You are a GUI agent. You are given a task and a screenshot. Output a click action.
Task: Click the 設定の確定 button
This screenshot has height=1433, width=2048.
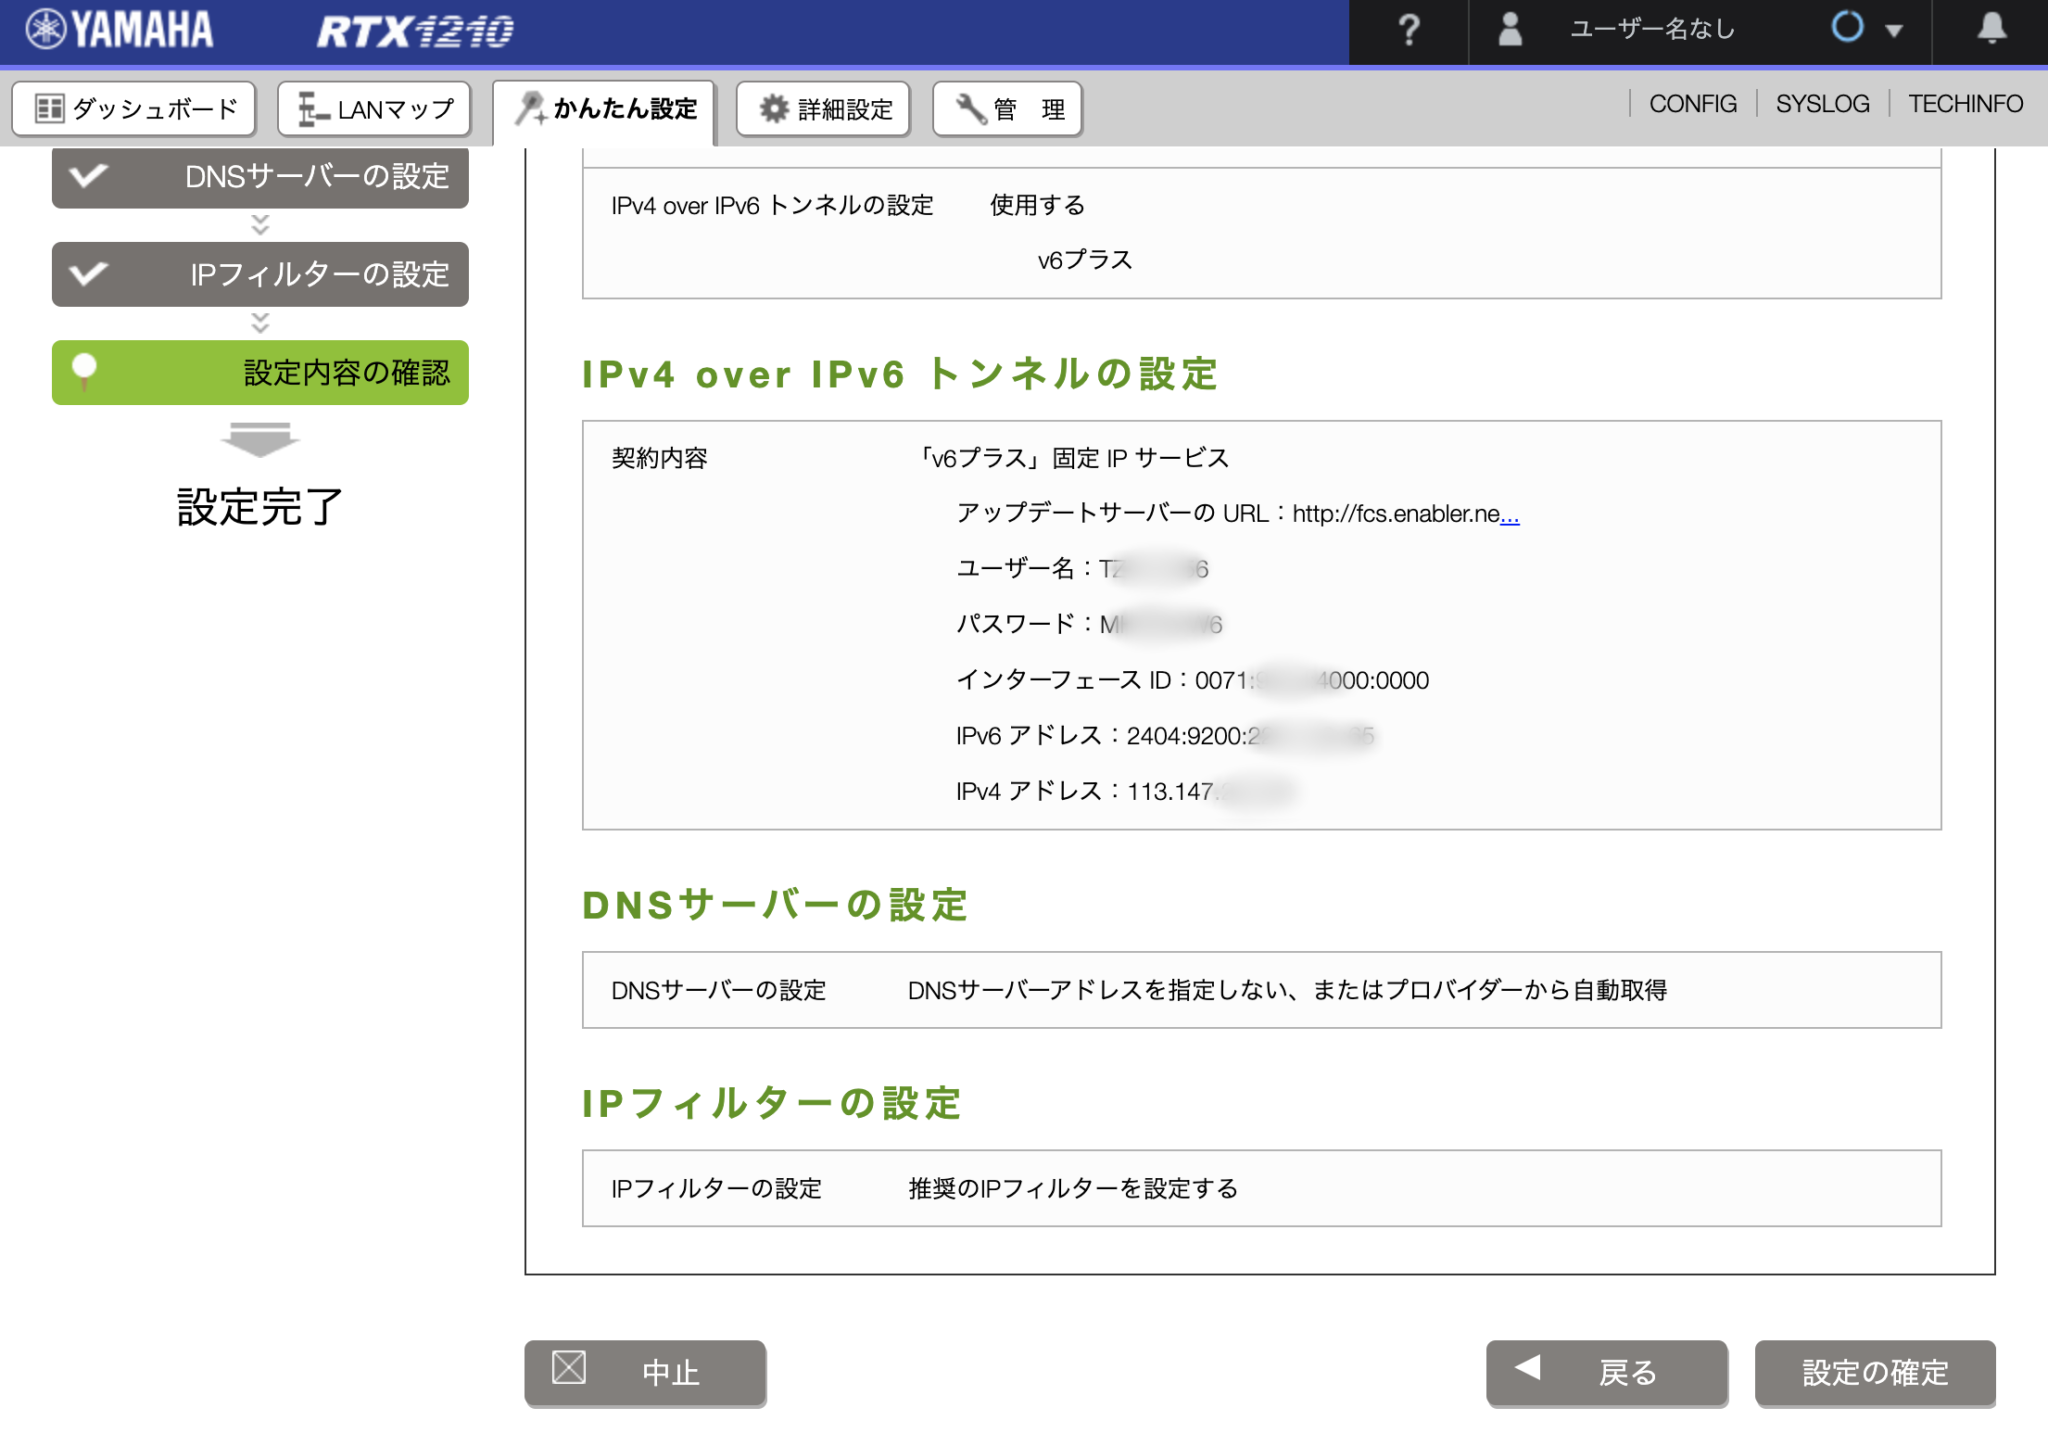[1876, 1374]
